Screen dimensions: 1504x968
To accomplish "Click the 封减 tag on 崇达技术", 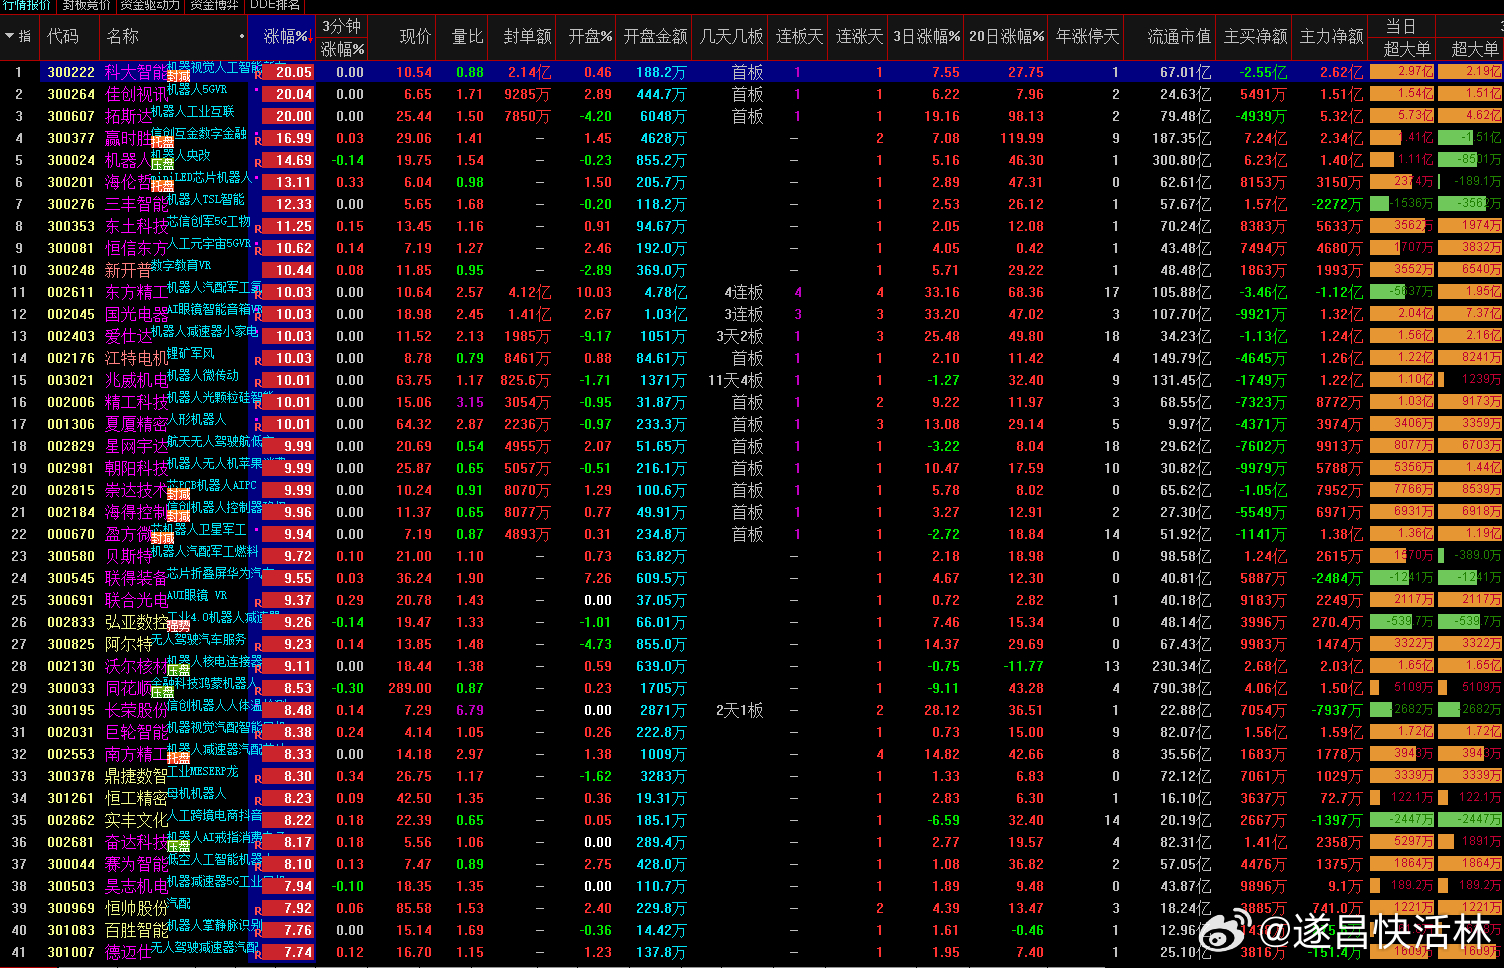I will pos(178,495).
